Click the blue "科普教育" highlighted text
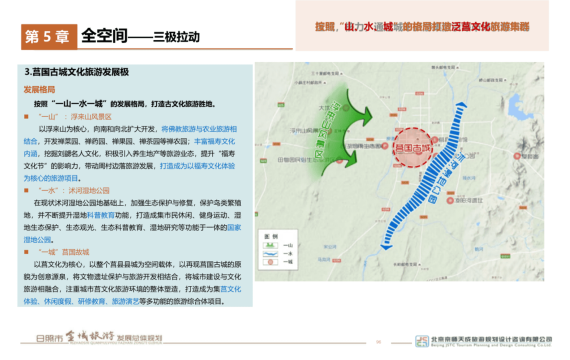570x360 pixels. 101,215
